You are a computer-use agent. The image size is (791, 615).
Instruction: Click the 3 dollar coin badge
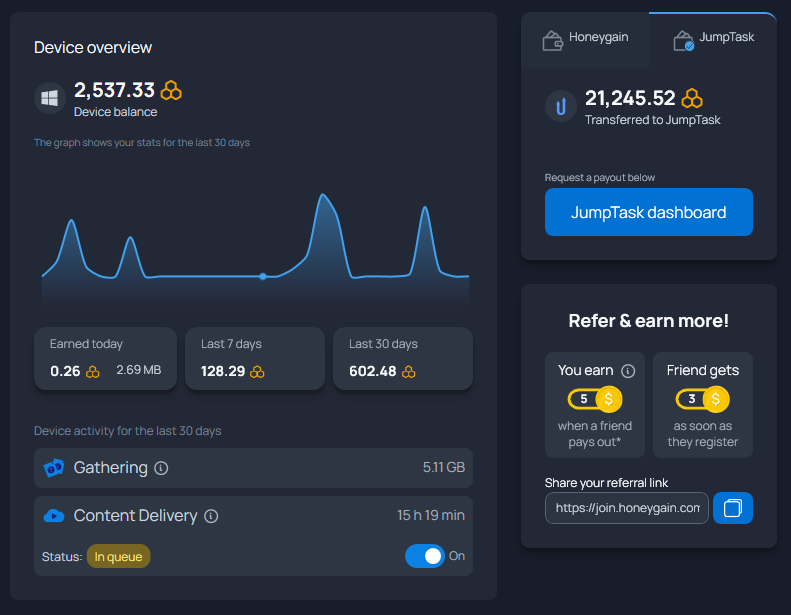703,399
